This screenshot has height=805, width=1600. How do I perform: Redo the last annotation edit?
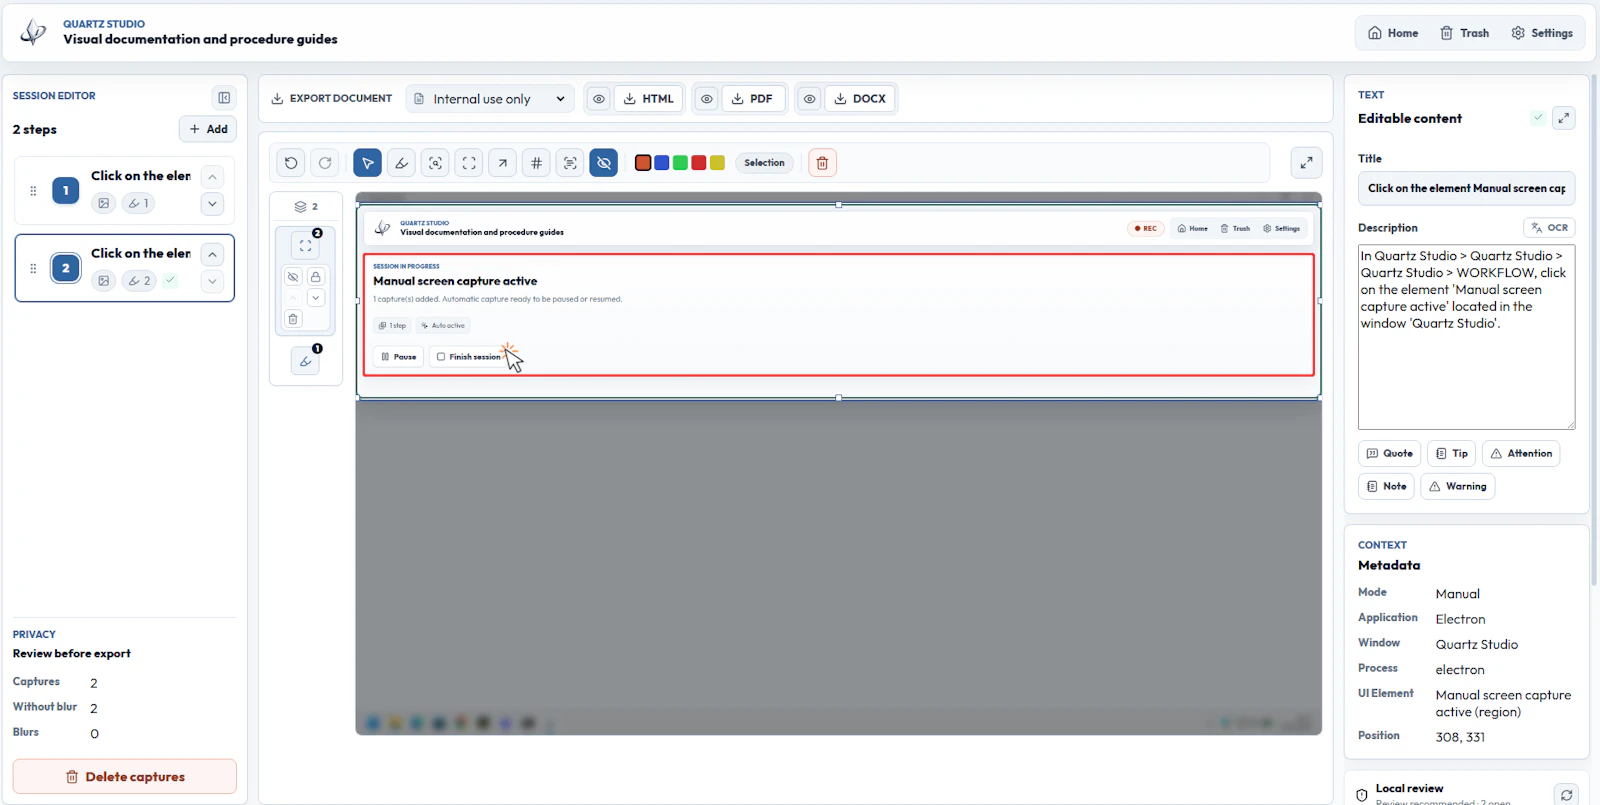[325, 163]
